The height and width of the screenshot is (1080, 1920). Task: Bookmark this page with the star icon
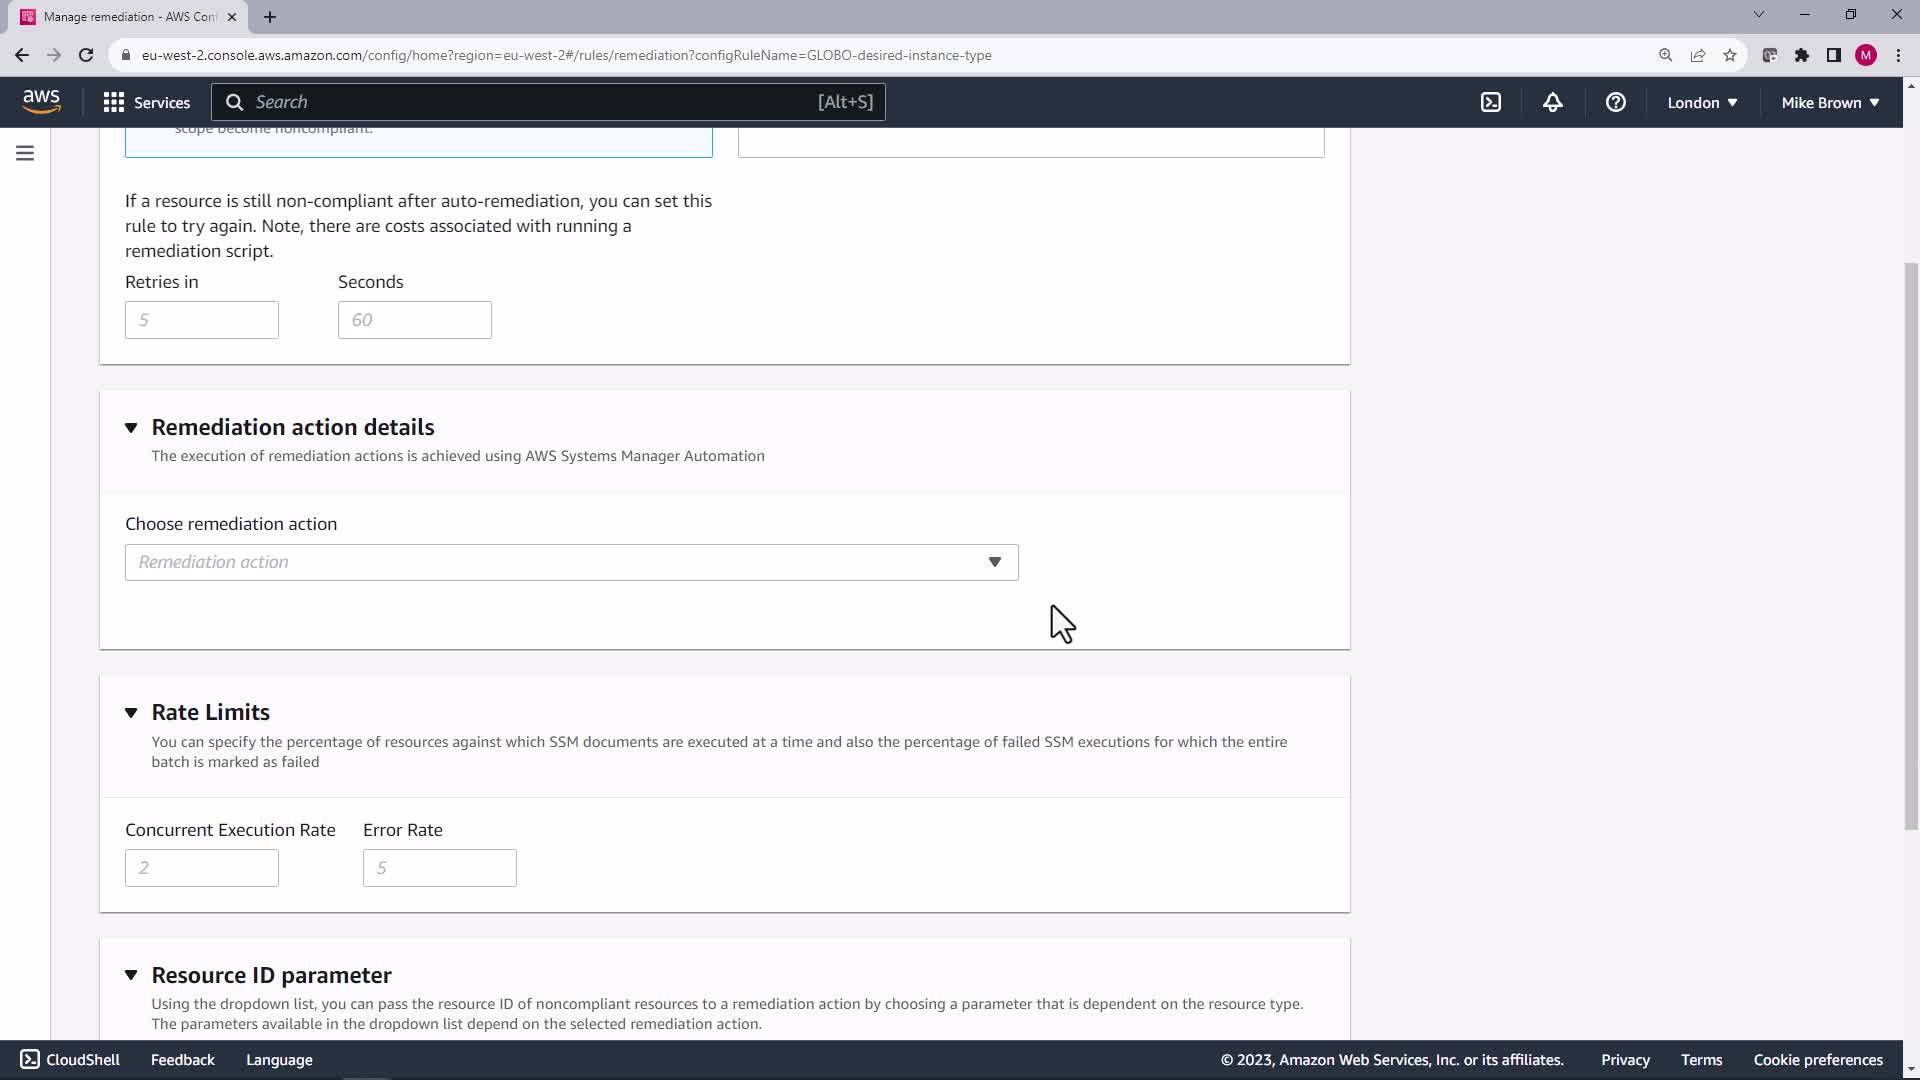click(1730, 55)
